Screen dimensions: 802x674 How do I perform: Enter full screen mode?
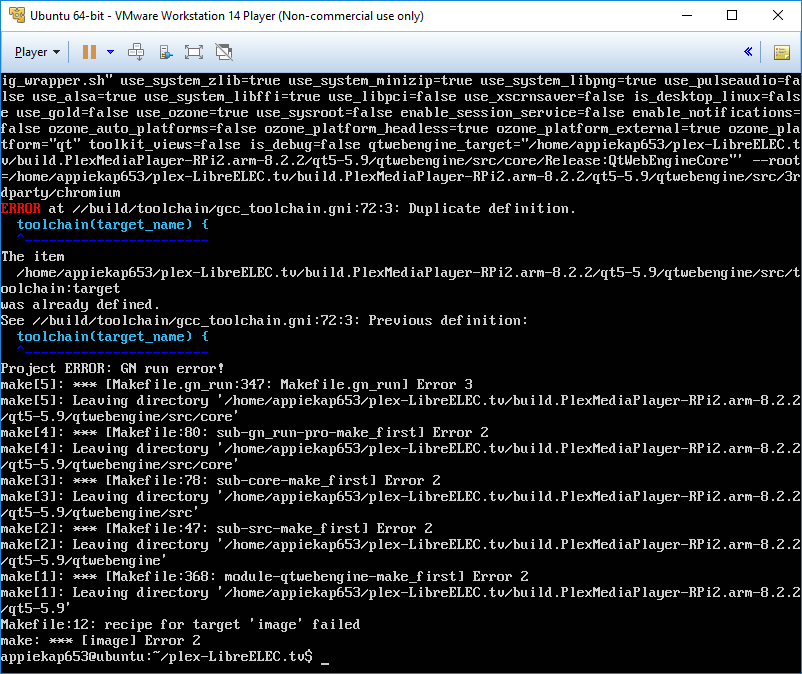click(194, 52)
